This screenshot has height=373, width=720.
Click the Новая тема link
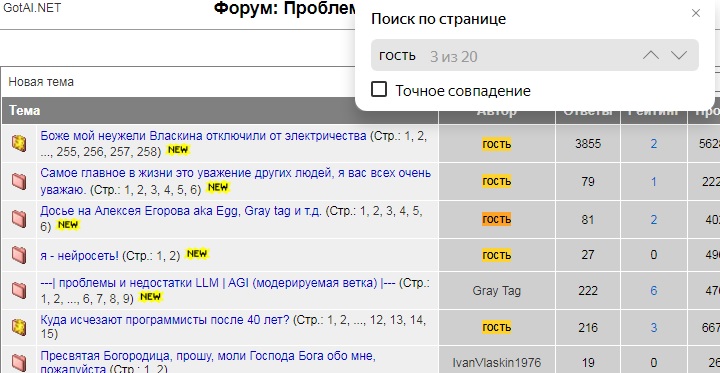click(x=41, y=82)
